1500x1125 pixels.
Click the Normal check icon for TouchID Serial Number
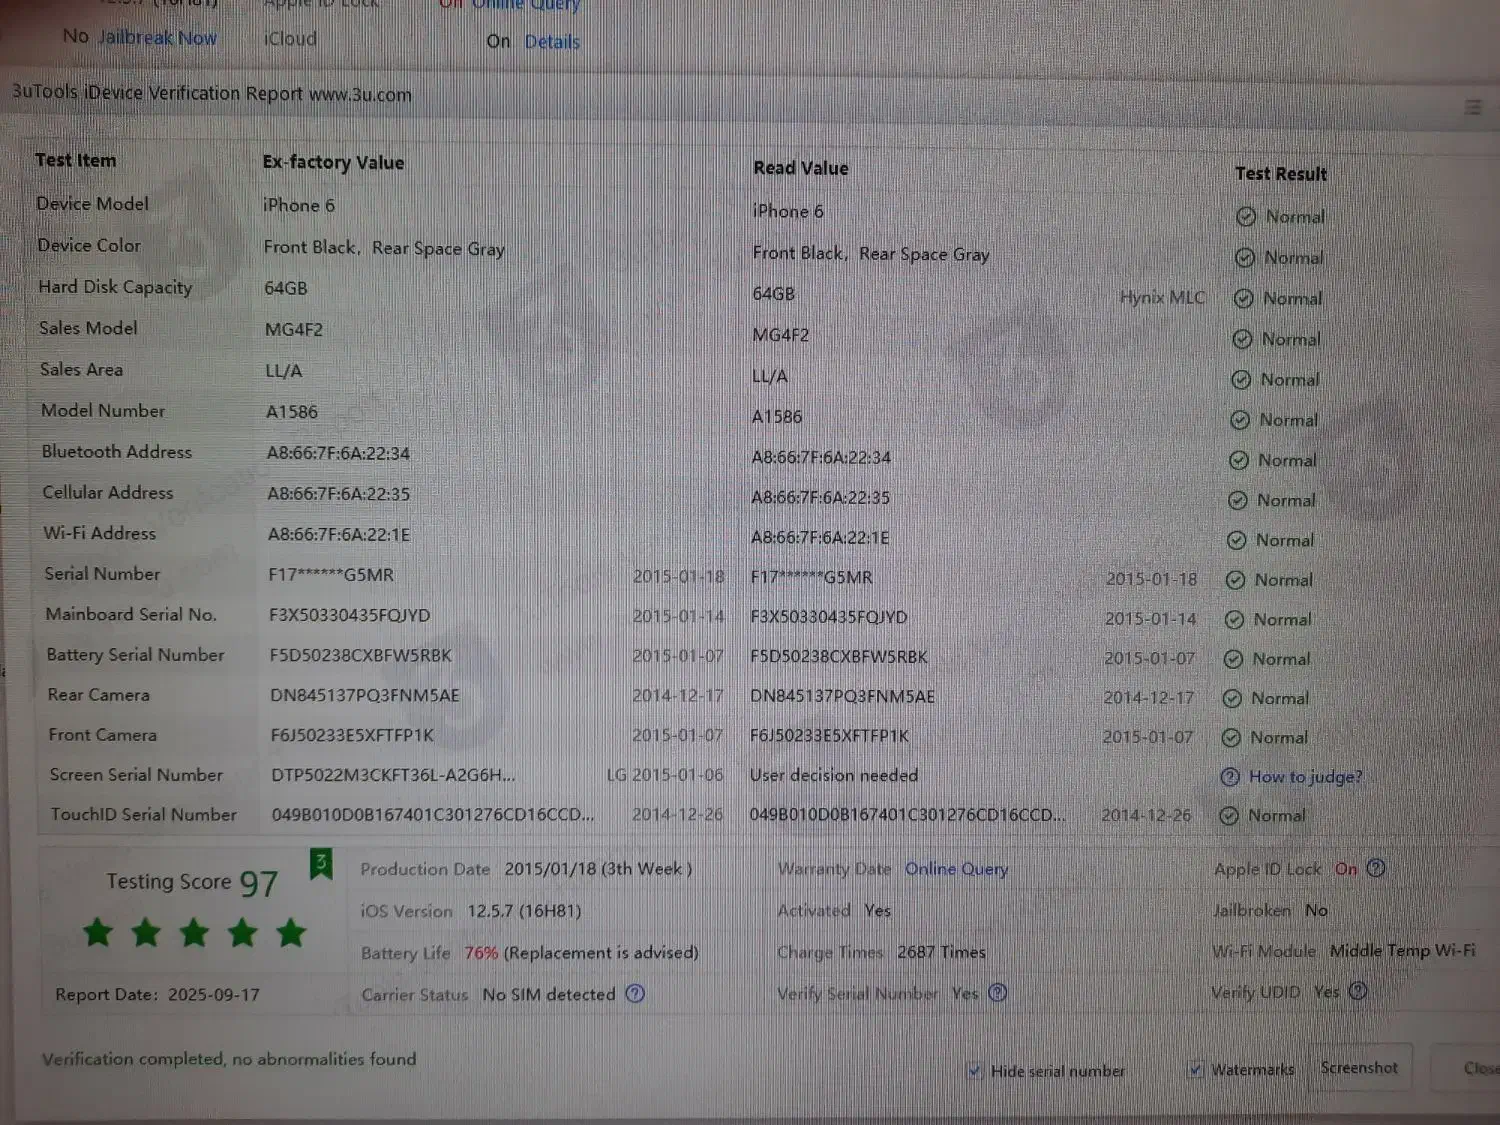click(x=1230, y=816)
